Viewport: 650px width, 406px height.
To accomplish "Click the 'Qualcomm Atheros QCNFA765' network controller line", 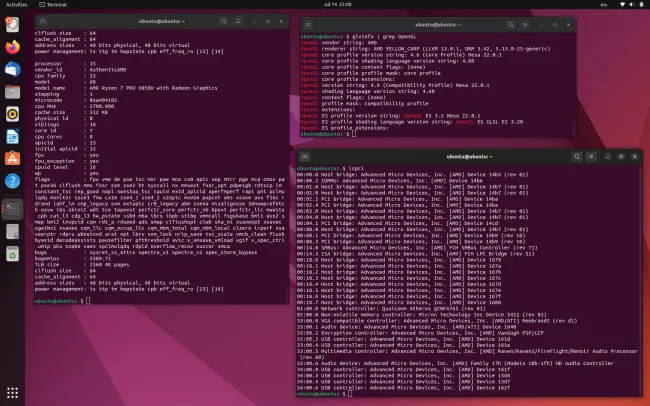I will tap(391, 309).
